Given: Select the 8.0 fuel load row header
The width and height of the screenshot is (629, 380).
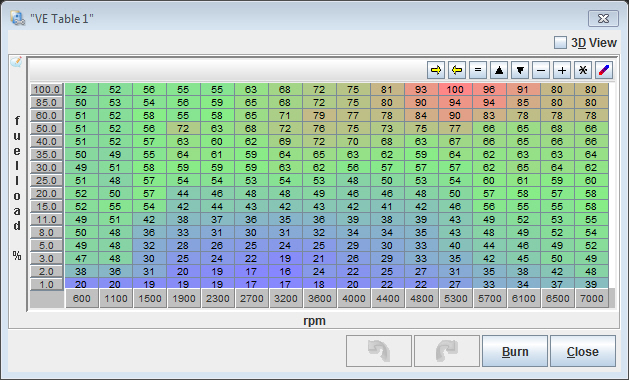Looking at the screenshot, I should (47, 232).
